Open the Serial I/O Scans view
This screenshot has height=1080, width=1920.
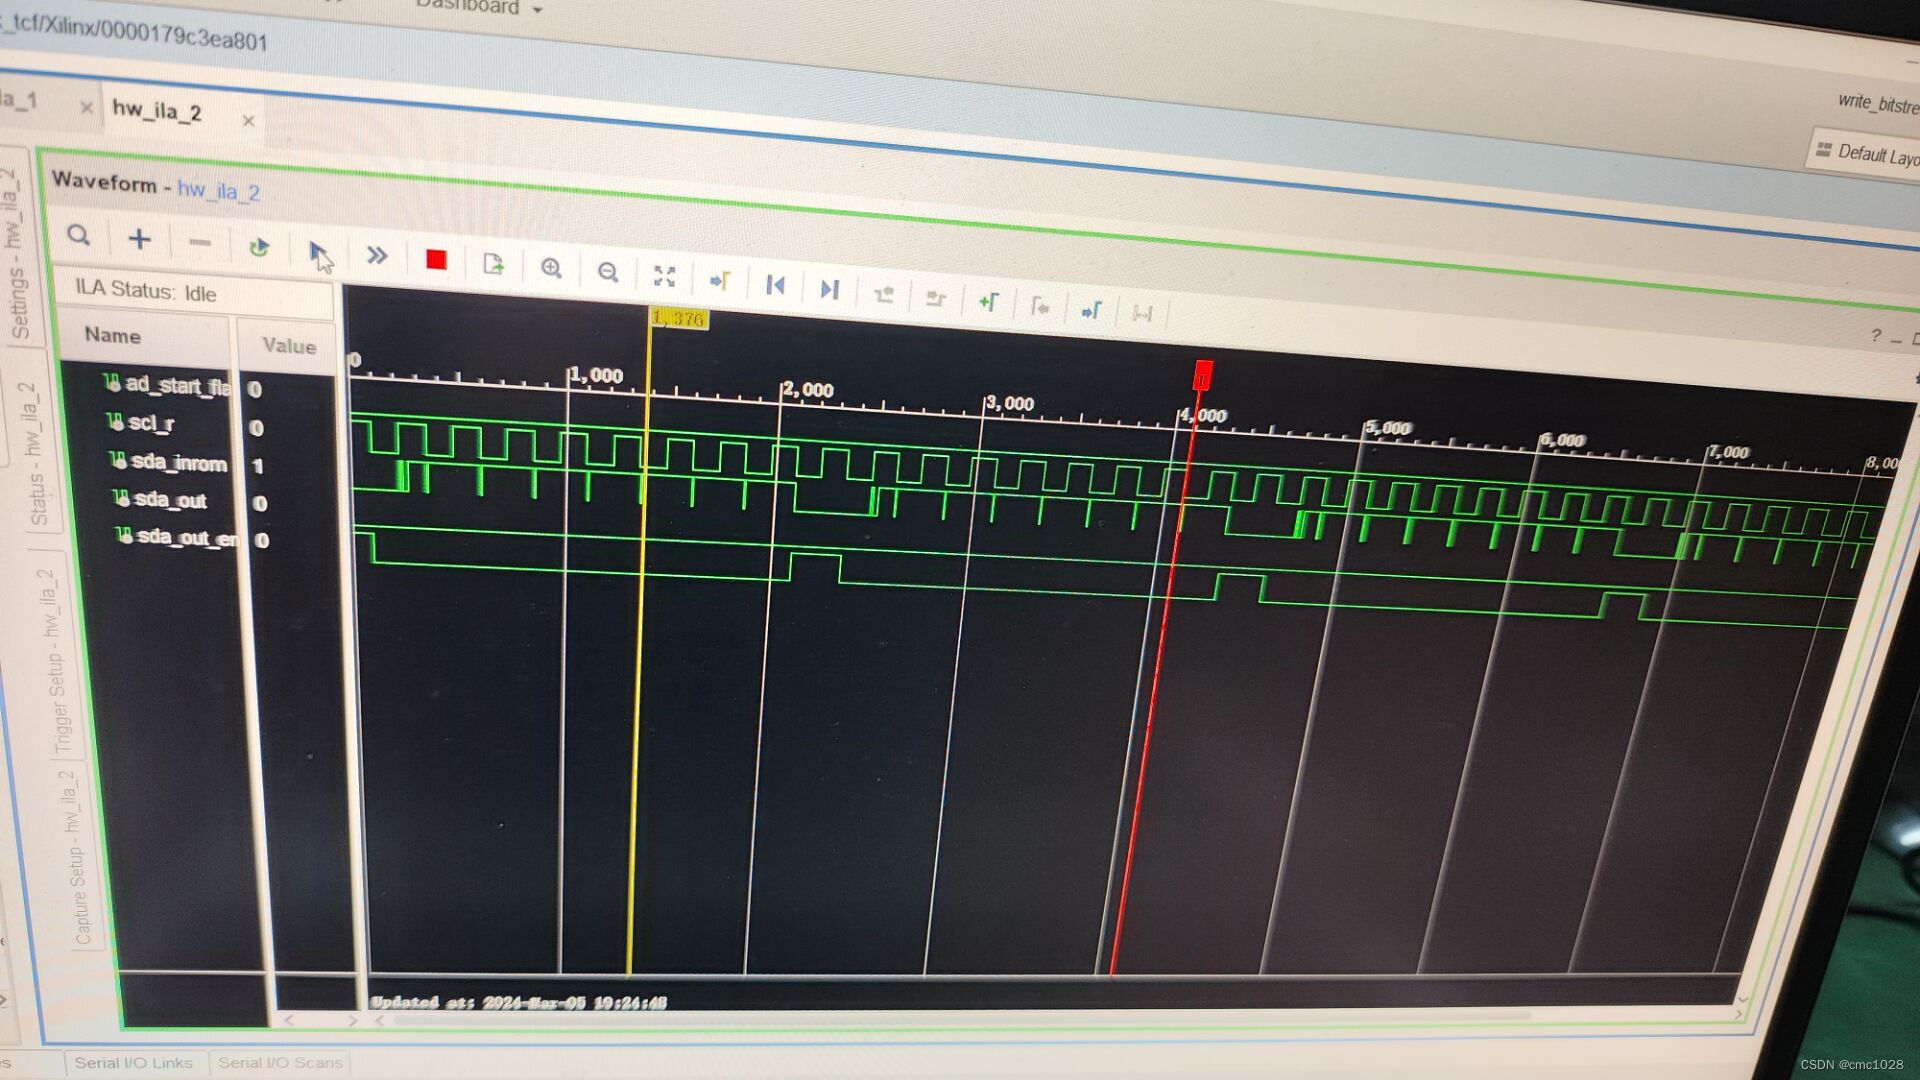280,1063
